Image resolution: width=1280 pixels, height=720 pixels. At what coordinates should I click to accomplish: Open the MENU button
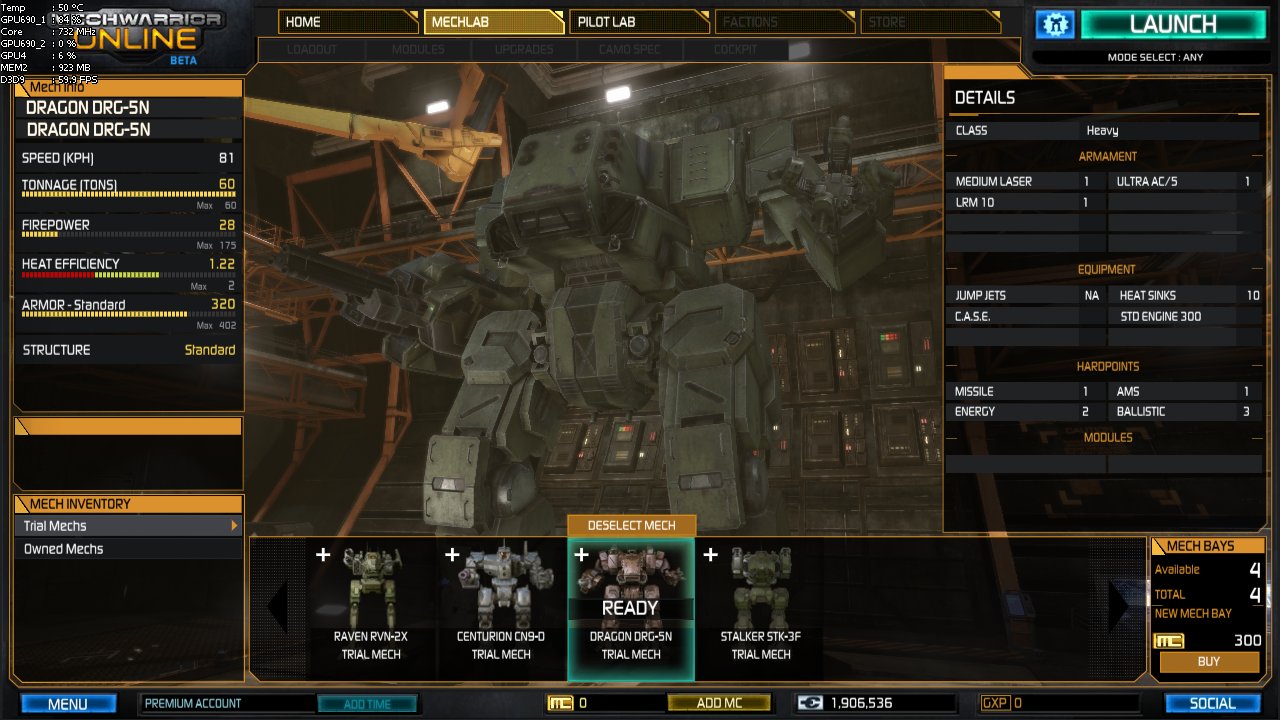pyautogui.click(x=68, y=704)
